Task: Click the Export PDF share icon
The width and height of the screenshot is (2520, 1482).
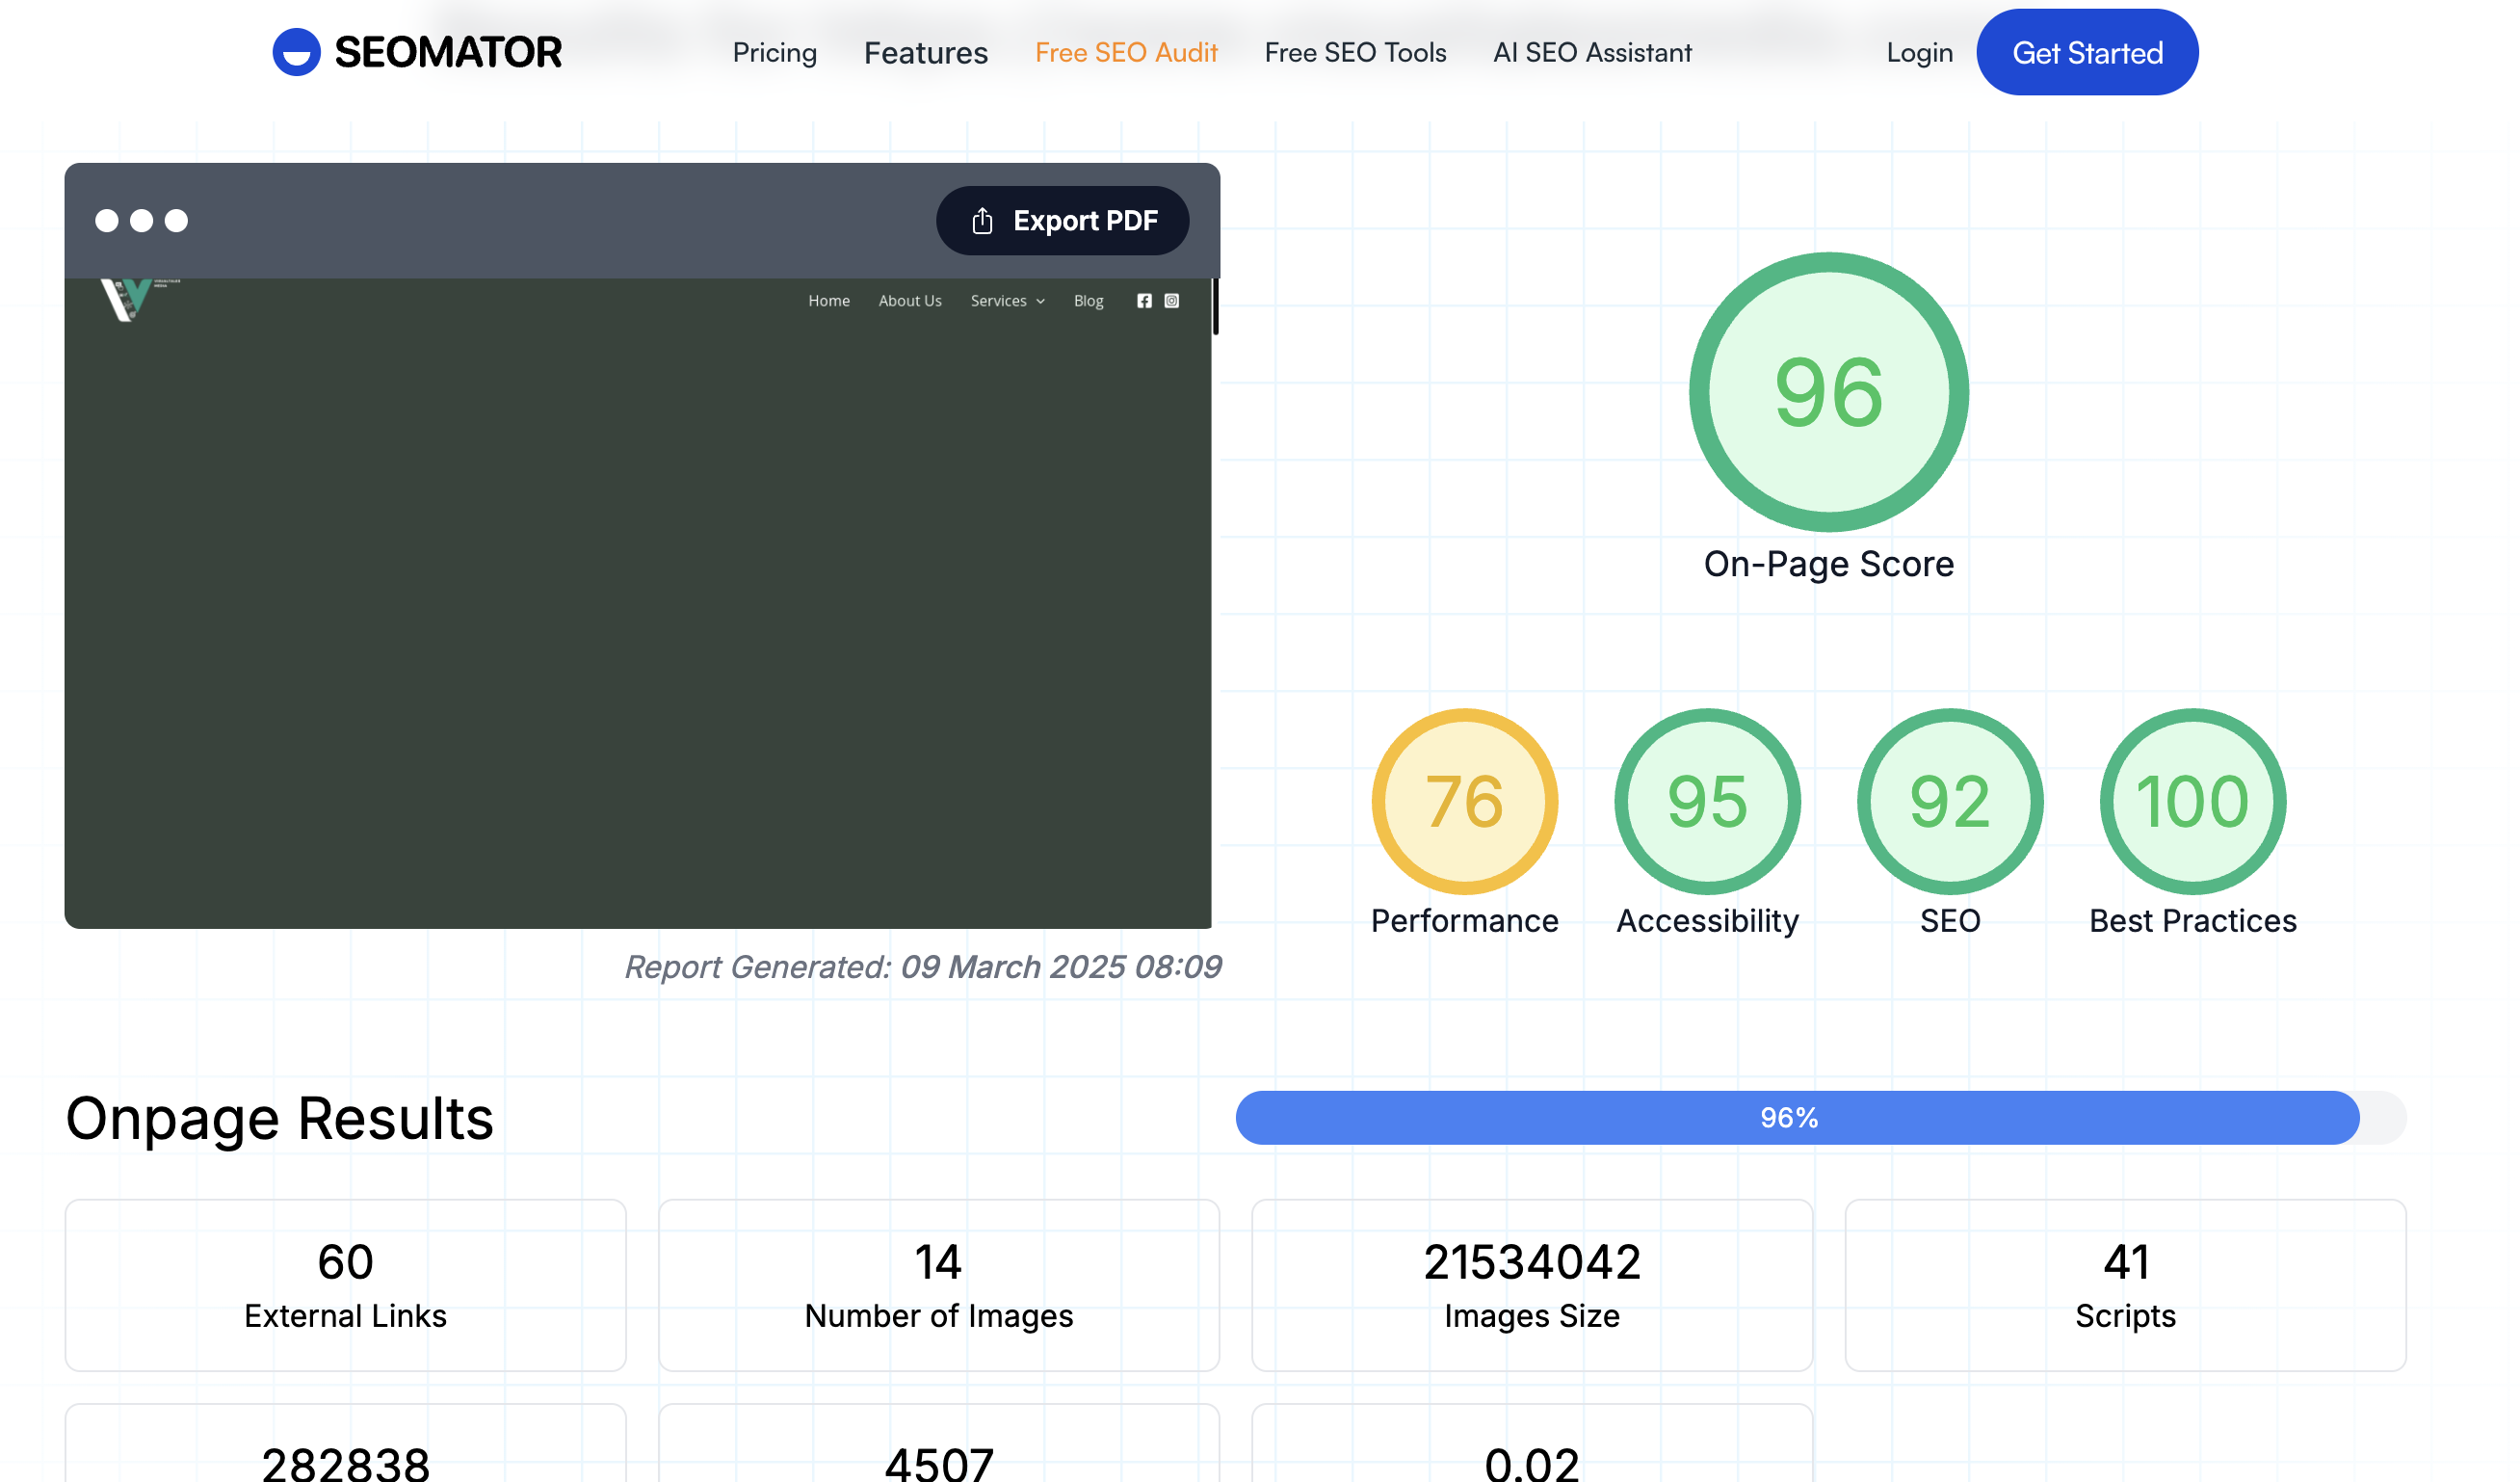Action: [x=982, y=221]
